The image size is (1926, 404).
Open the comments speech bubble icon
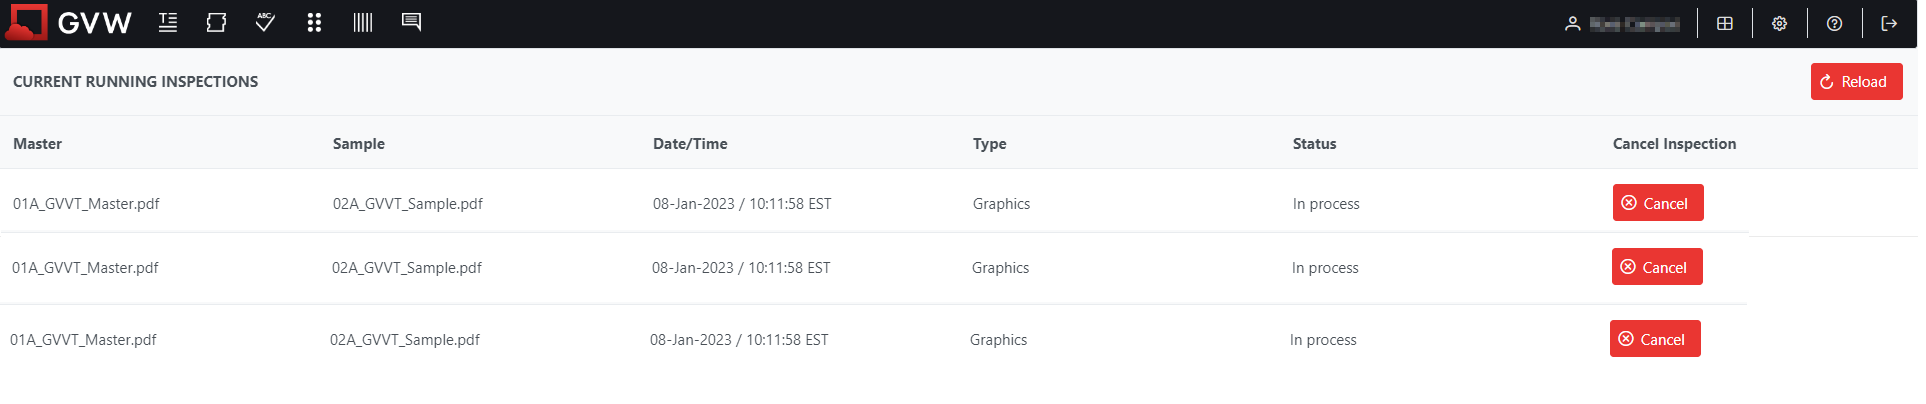pyautogui.click(x=411, y=22)
